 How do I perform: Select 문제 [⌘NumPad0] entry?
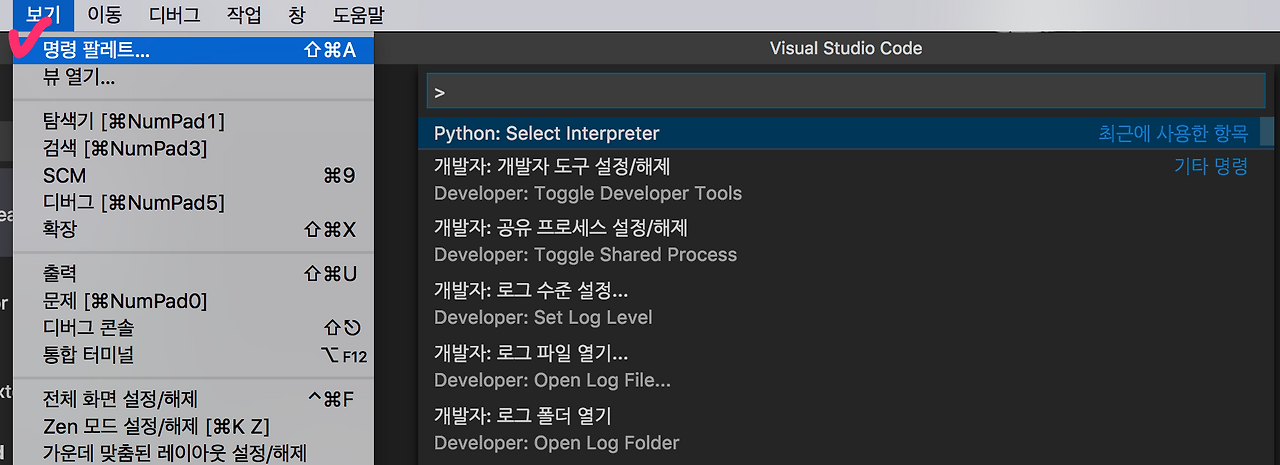click(193, 300)
